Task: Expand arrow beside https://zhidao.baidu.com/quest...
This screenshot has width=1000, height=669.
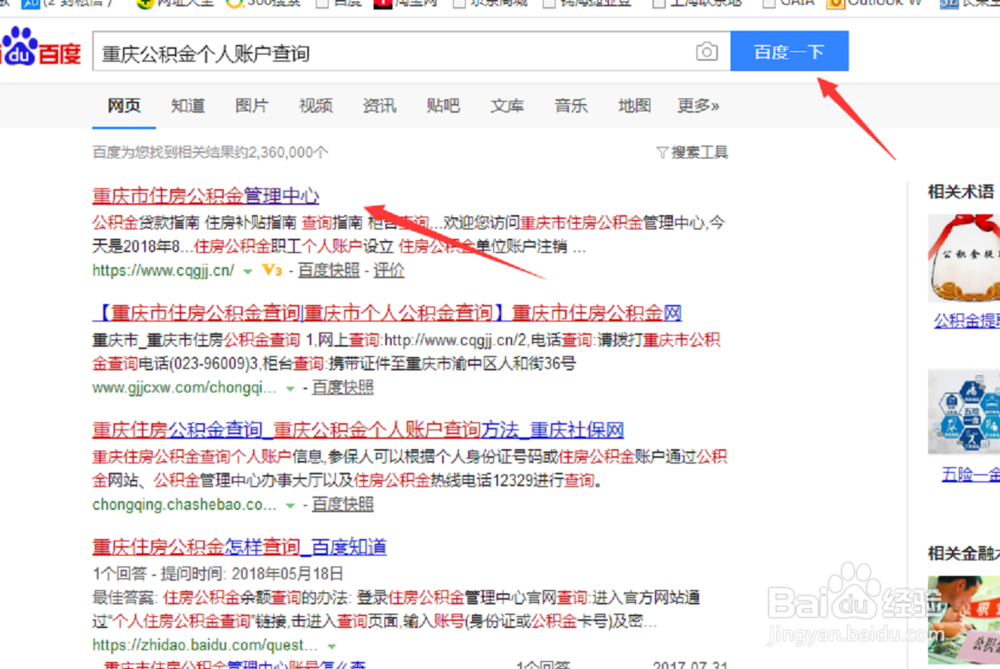Action: (332, 647)
